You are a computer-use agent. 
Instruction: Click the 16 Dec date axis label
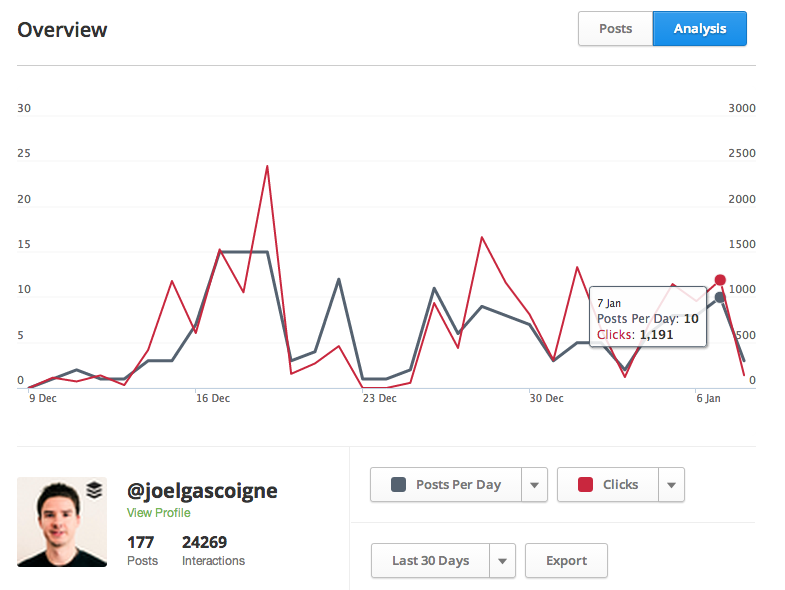click(x=213, y=398)
